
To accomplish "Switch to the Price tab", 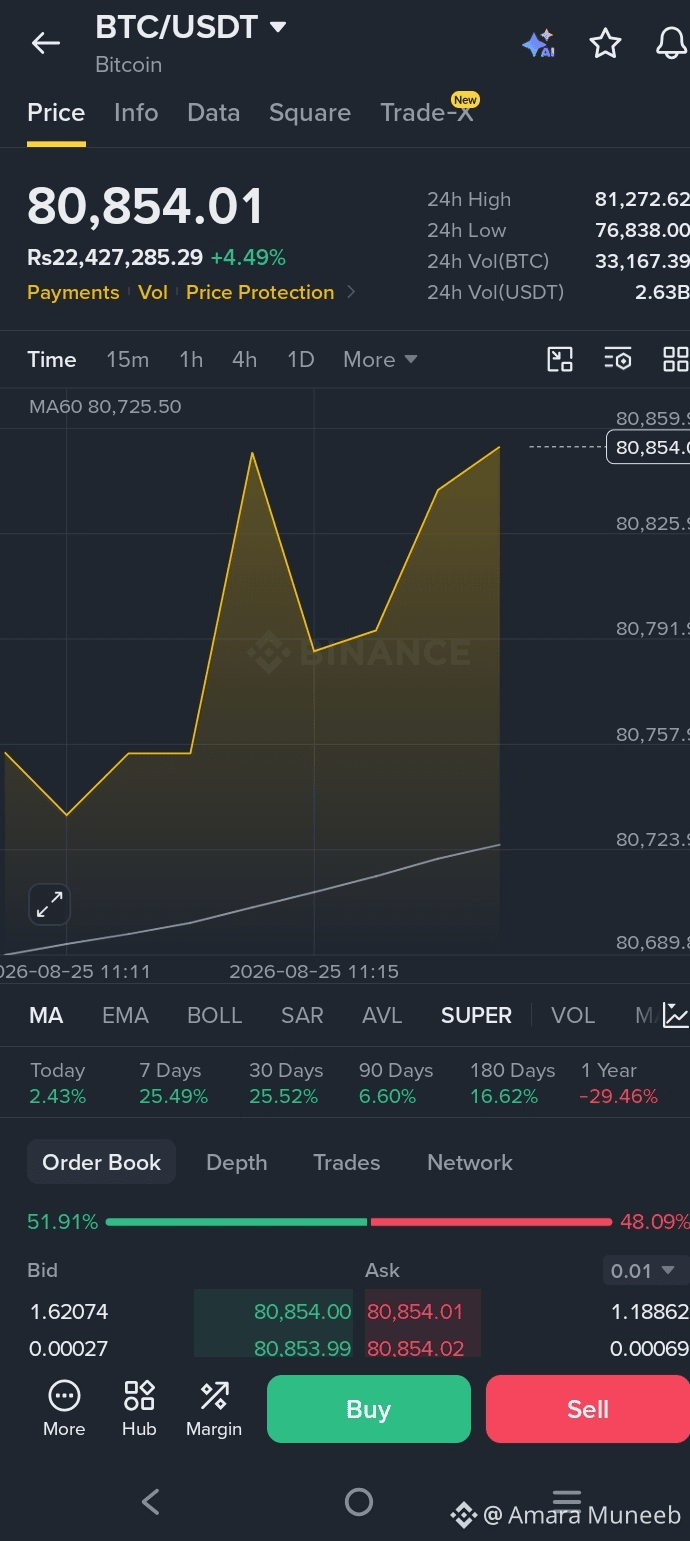I will 56,113.
